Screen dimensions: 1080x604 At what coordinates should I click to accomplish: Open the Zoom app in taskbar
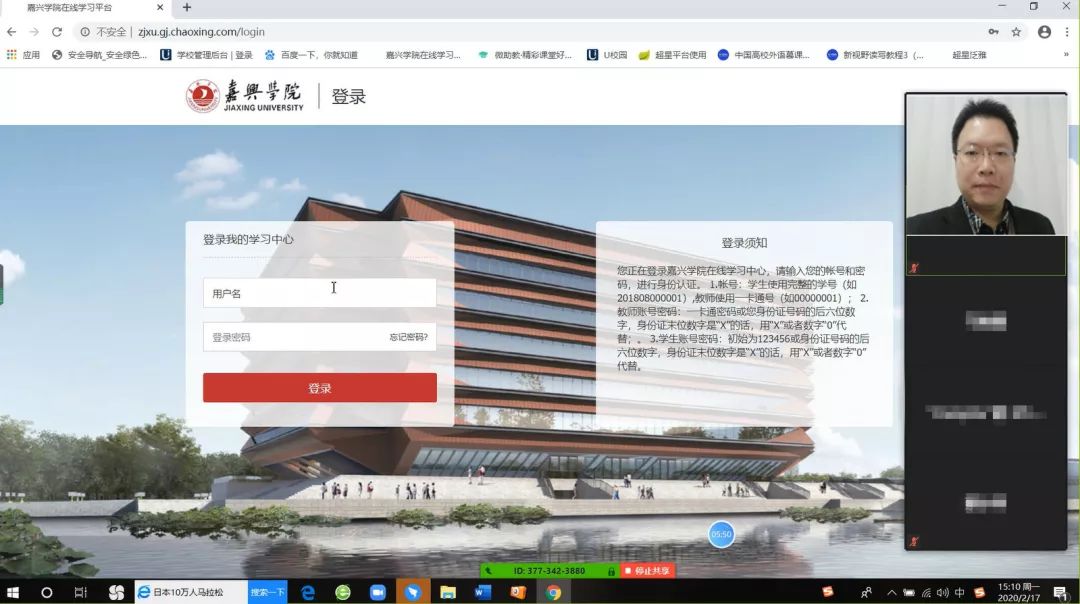tap(378, 592)
